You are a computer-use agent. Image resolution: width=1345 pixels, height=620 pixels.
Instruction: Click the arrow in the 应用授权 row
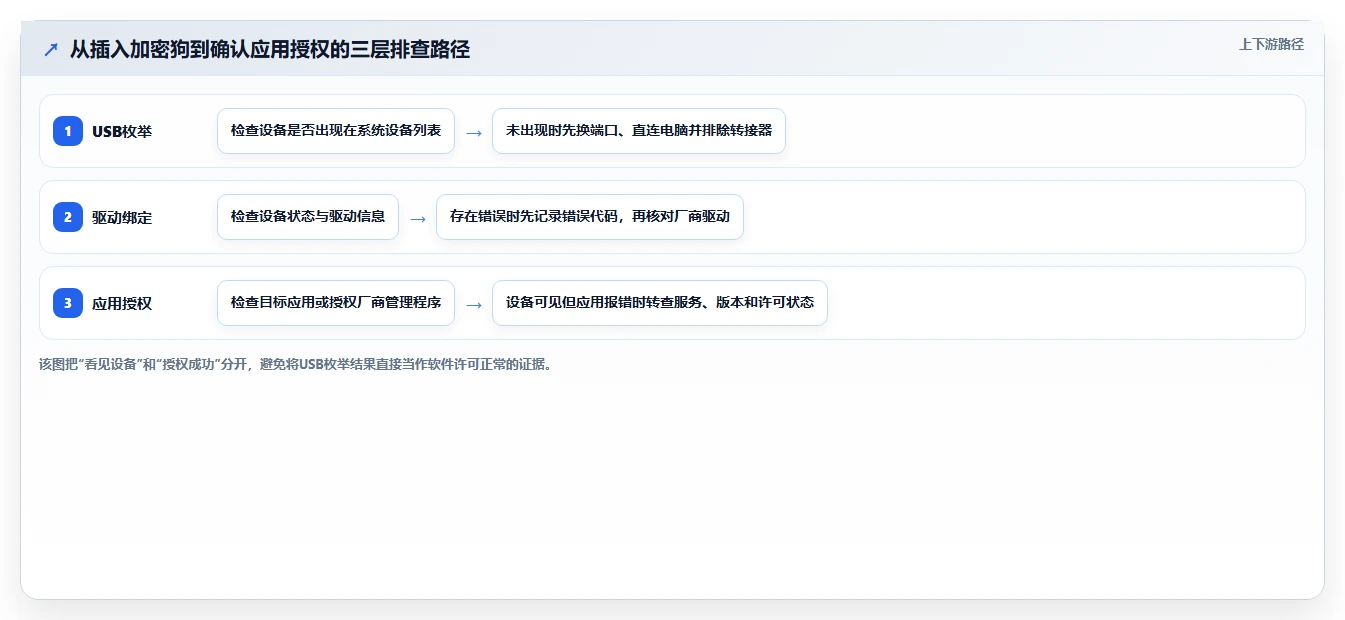point(474,304)
